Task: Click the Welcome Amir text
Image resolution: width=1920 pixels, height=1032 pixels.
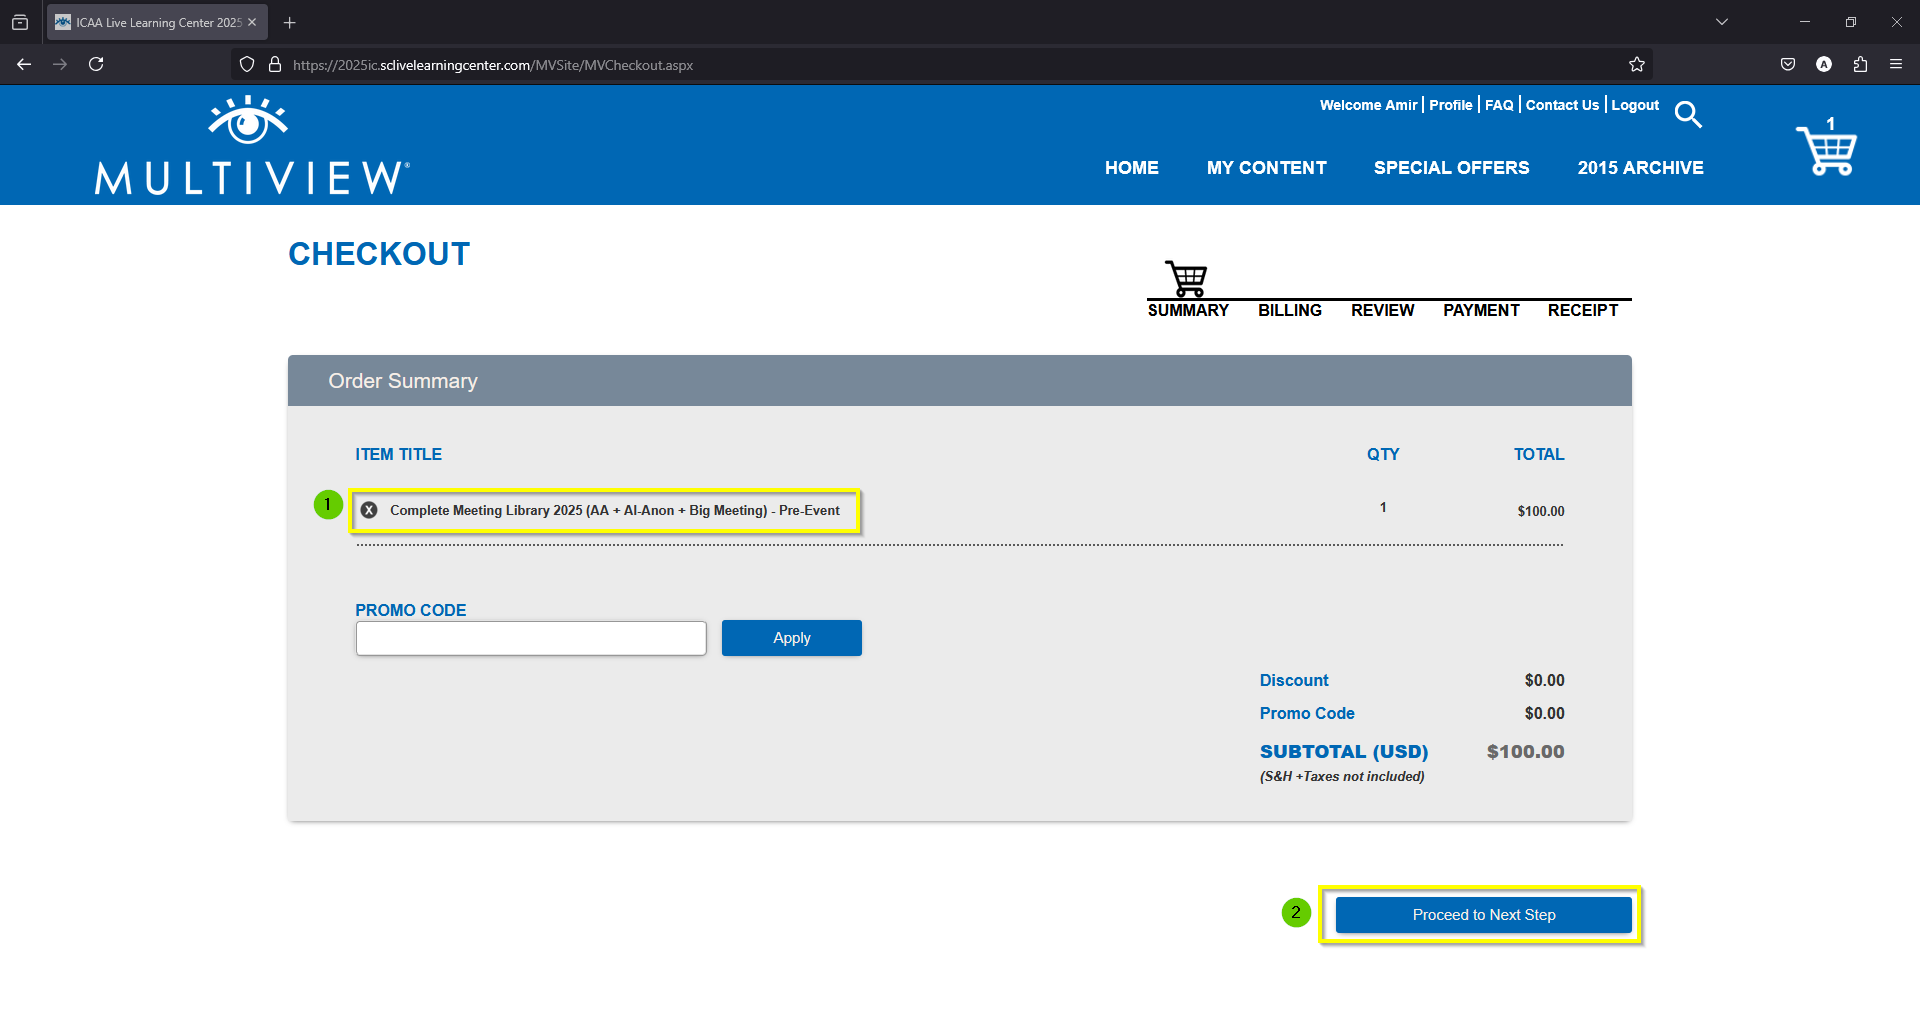Action: click(x=1368, y=105)
